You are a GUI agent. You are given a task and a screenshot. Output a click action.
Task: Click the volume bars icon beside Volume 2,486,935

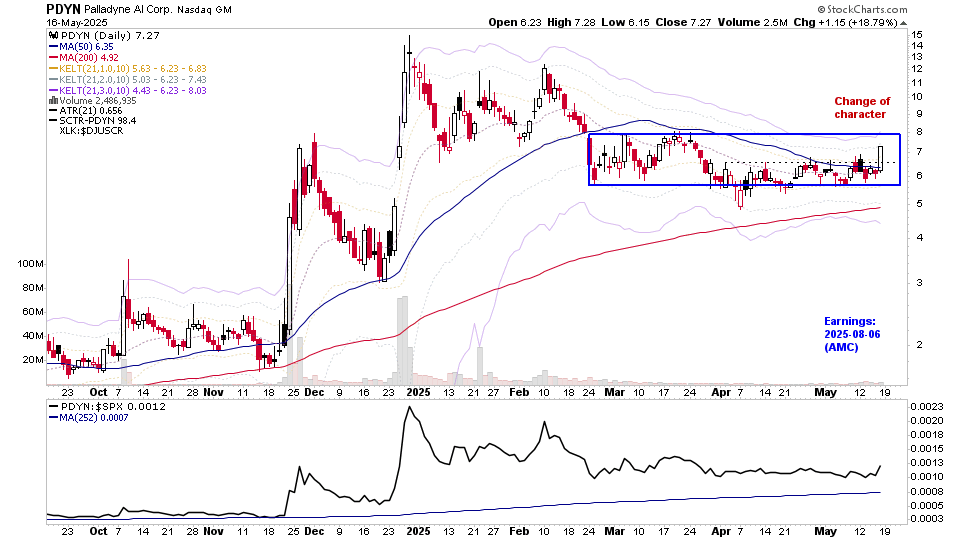click(53, 100)
